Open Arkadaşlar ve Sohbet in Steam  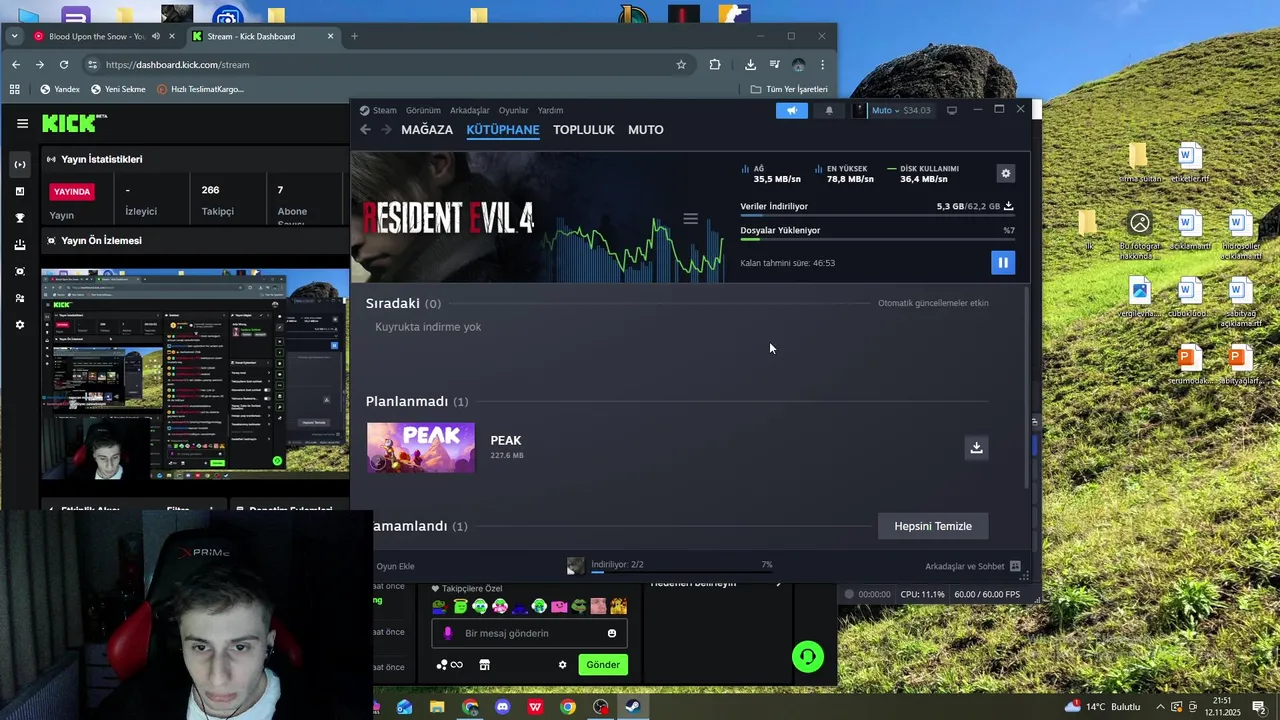pyautogui.click(x=972, y=566)
